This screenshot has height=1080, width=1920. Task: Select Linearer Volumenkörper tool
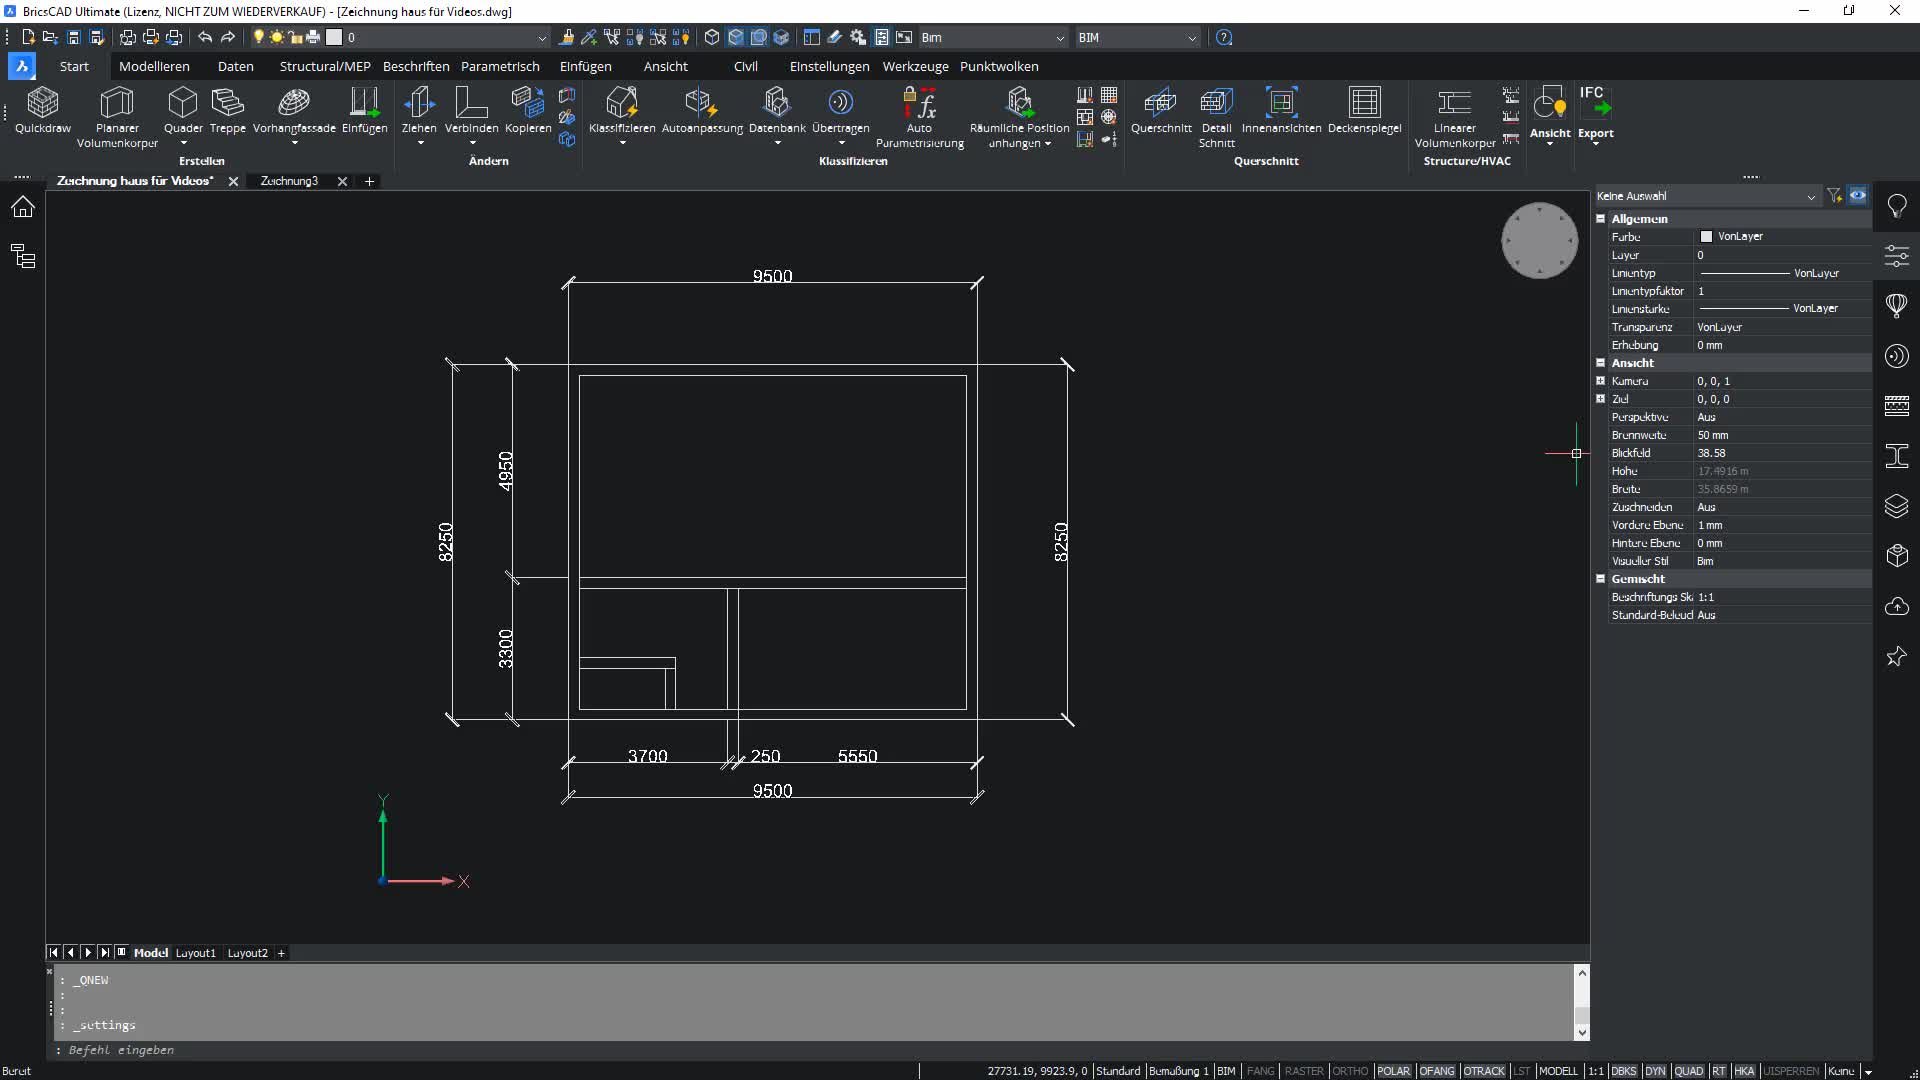point(1455,117)
